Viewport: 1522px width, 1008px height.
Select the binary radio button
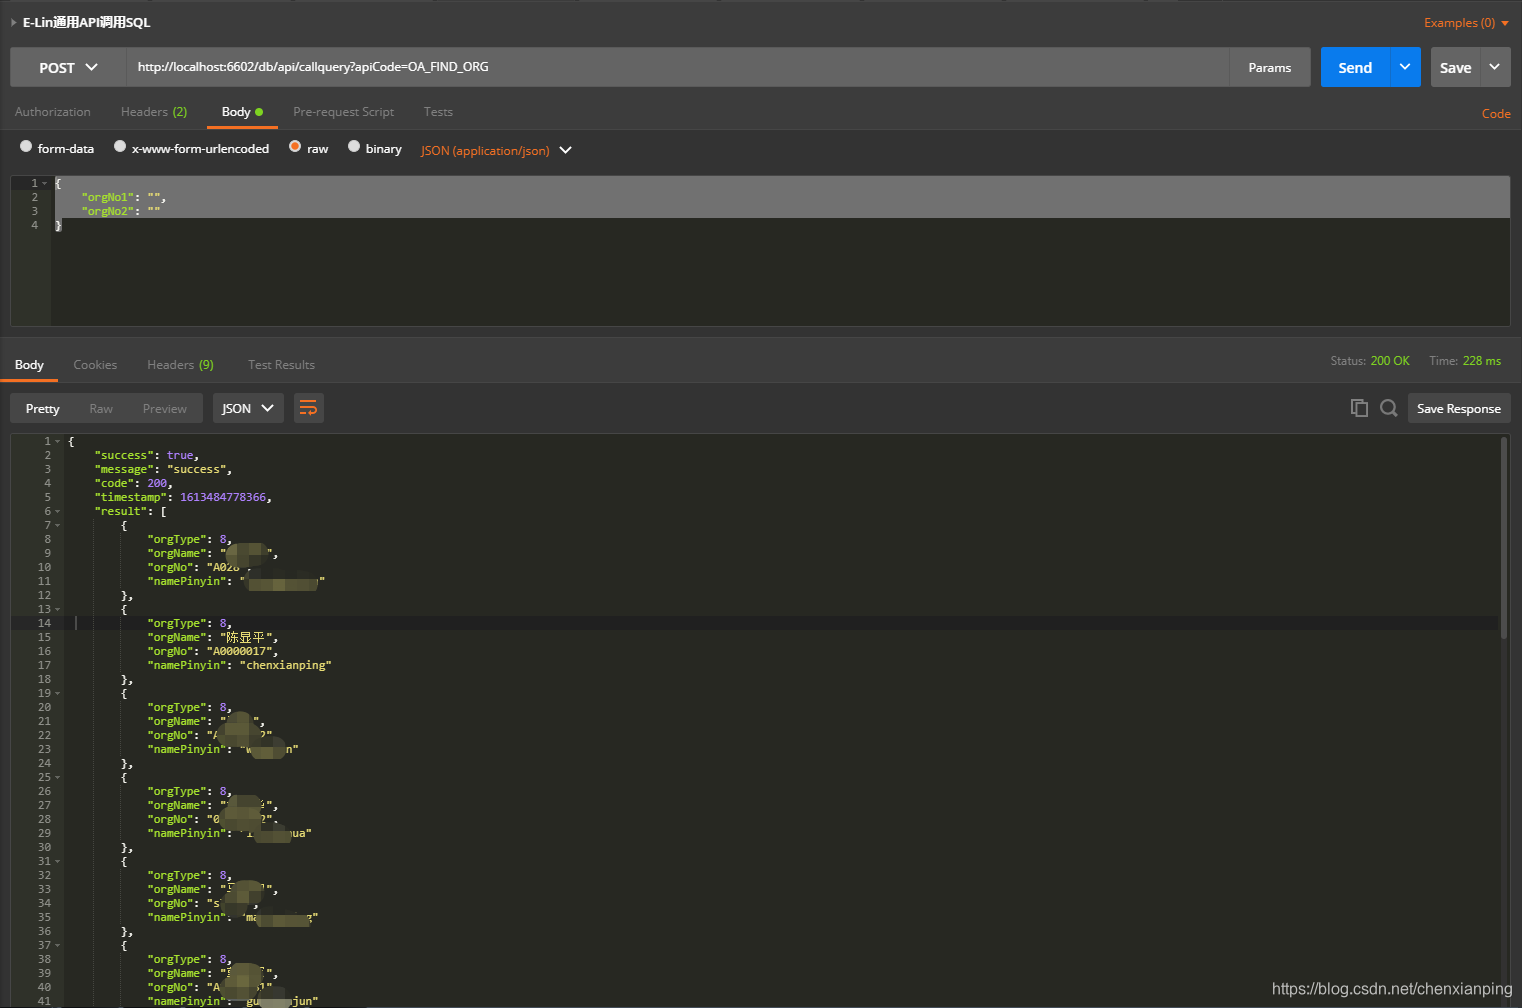point(354,146)
